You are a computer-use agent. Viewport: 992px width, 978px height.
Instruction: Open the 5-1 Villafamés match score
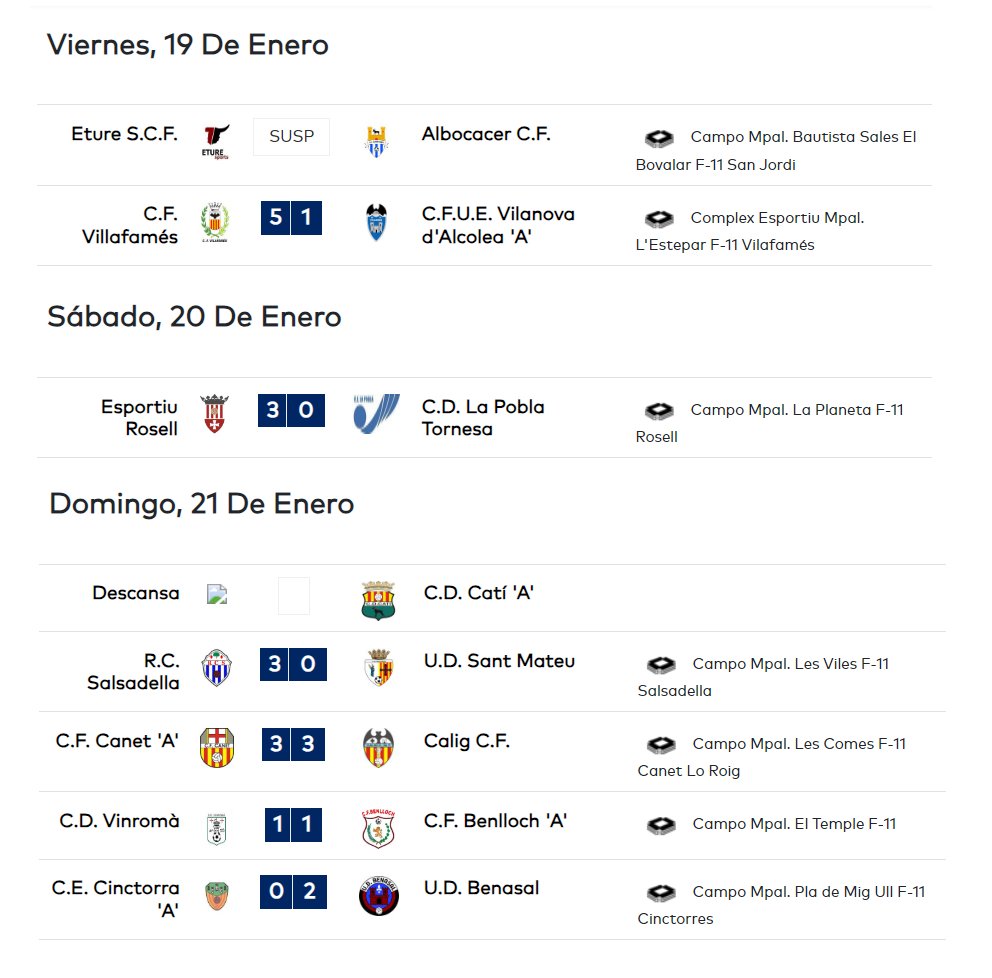tap(291, 218)
